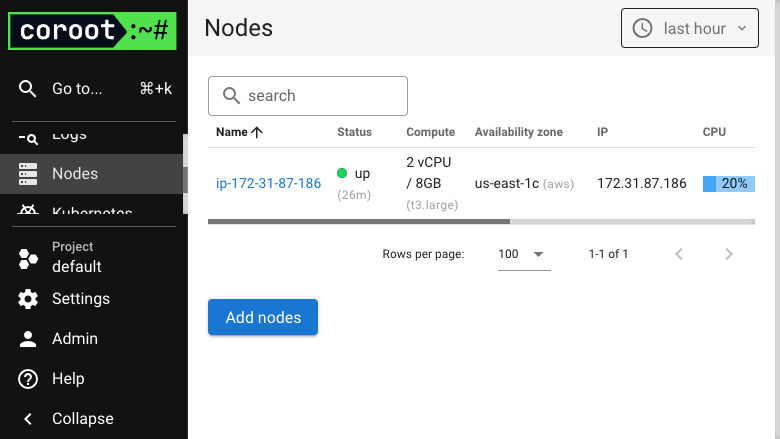Screen dimensions: 780x439
Task: Click the '2 vCPU / 8GB' compute cell
Action: pyautogui.click(x=429, y=173)
